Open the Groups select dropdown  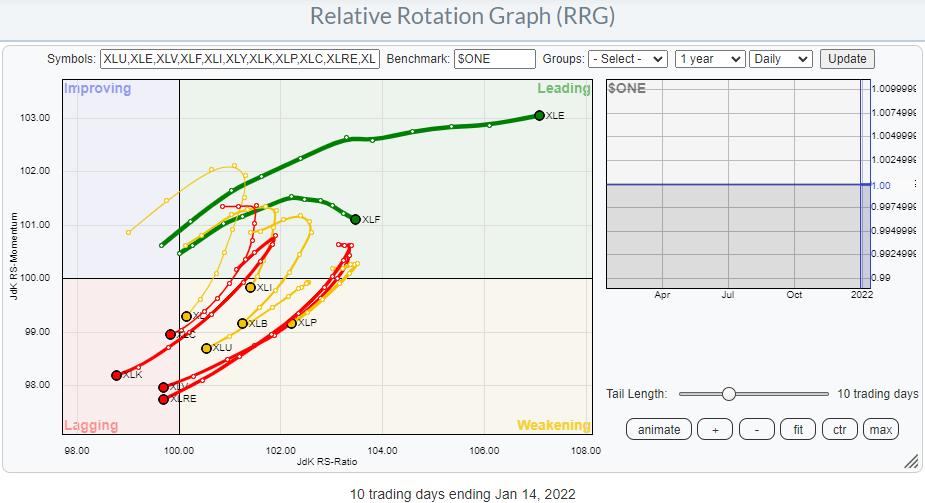tap(628, 59)
